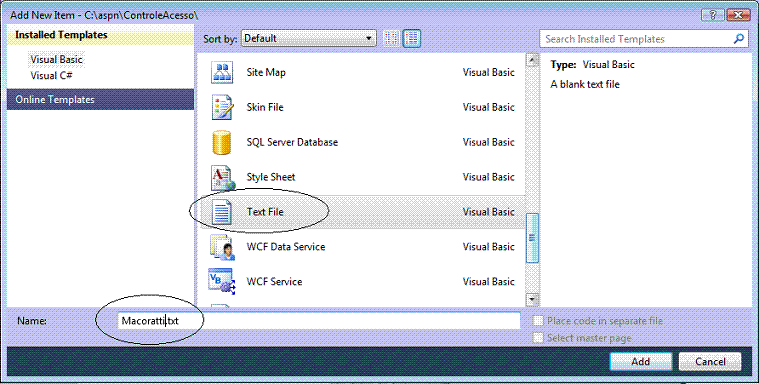Switch to small icons view

pyautogui.click(x=391, y=38)
